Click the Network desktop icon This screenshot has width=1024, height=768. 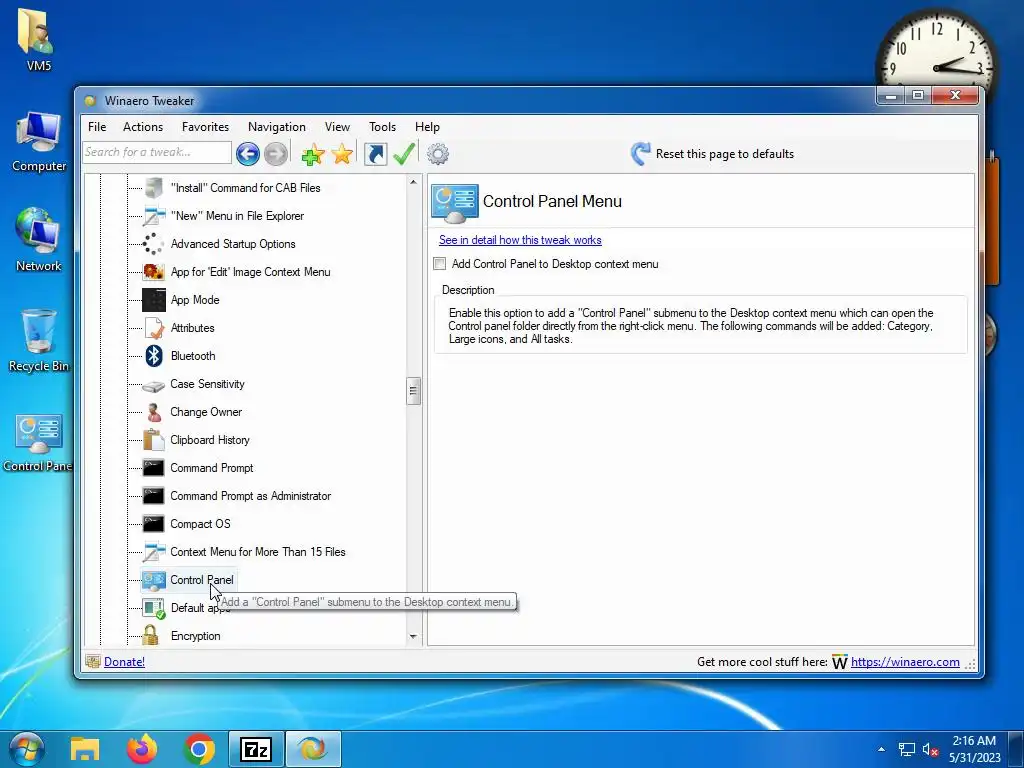[39, 240]
